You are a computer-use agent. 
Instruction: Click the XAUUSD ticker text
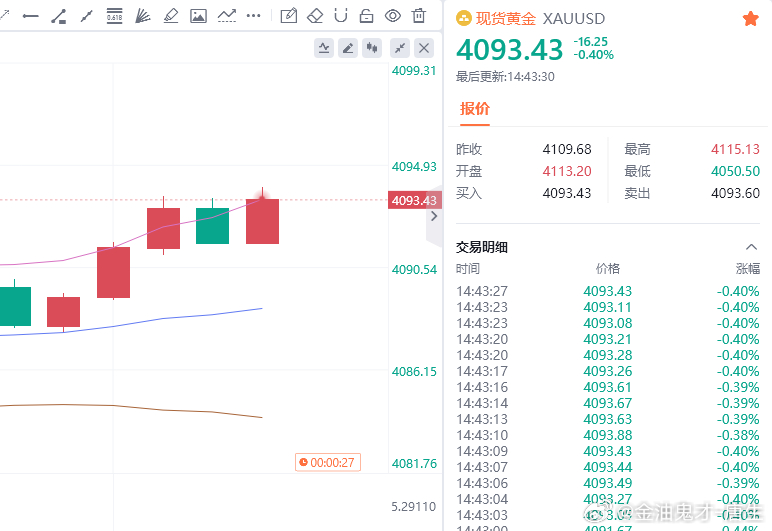(574, 19)
